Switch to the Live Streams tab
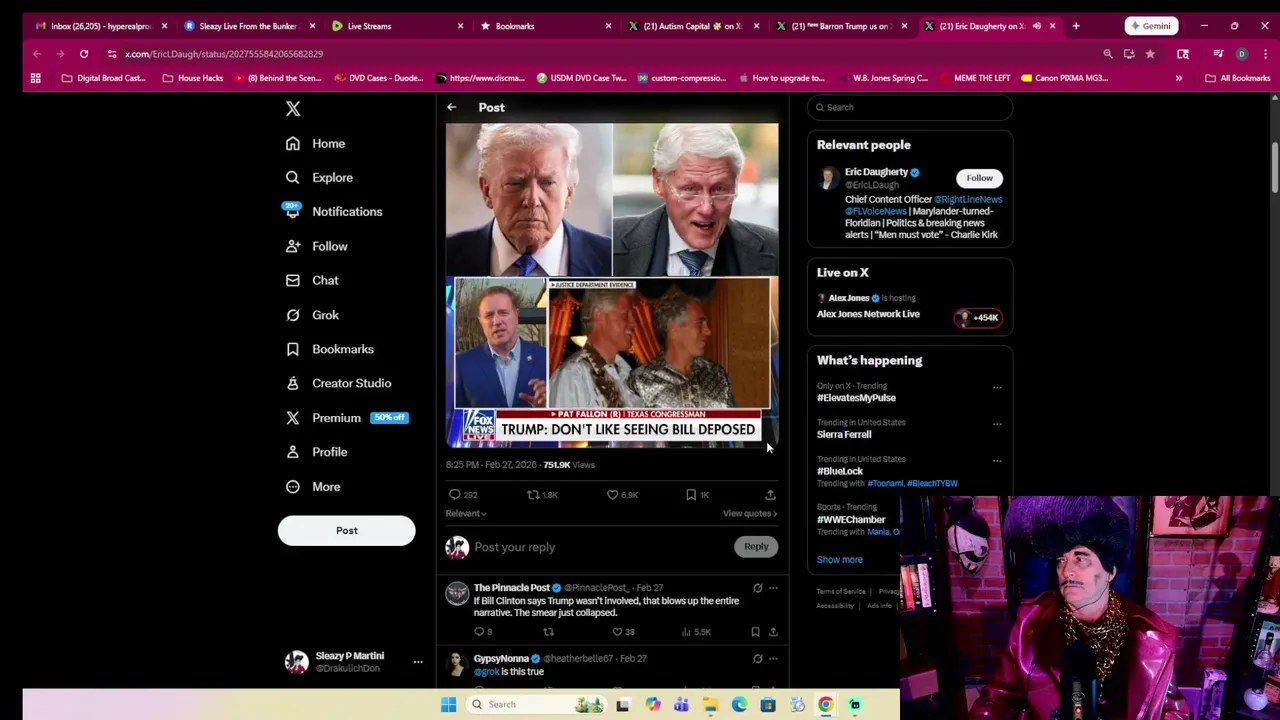This screenshot has height=720, width=1280. tap(396, 26)
